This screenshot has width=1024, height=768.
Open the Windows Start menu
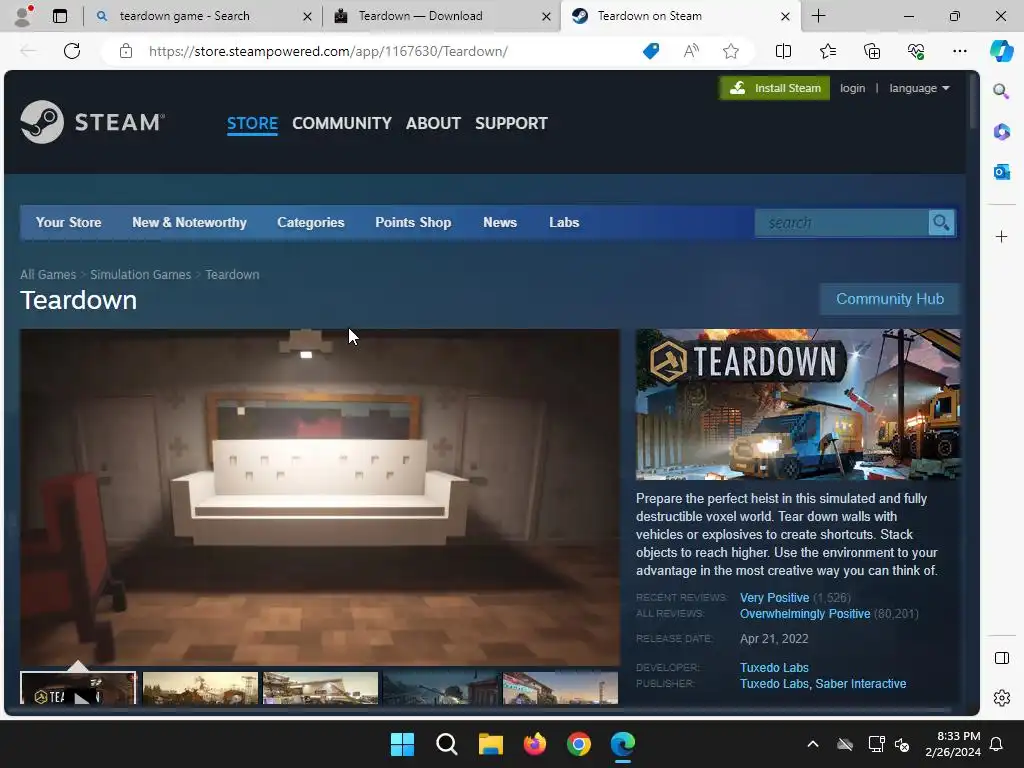pyautogui.click(x=402, y=744)
